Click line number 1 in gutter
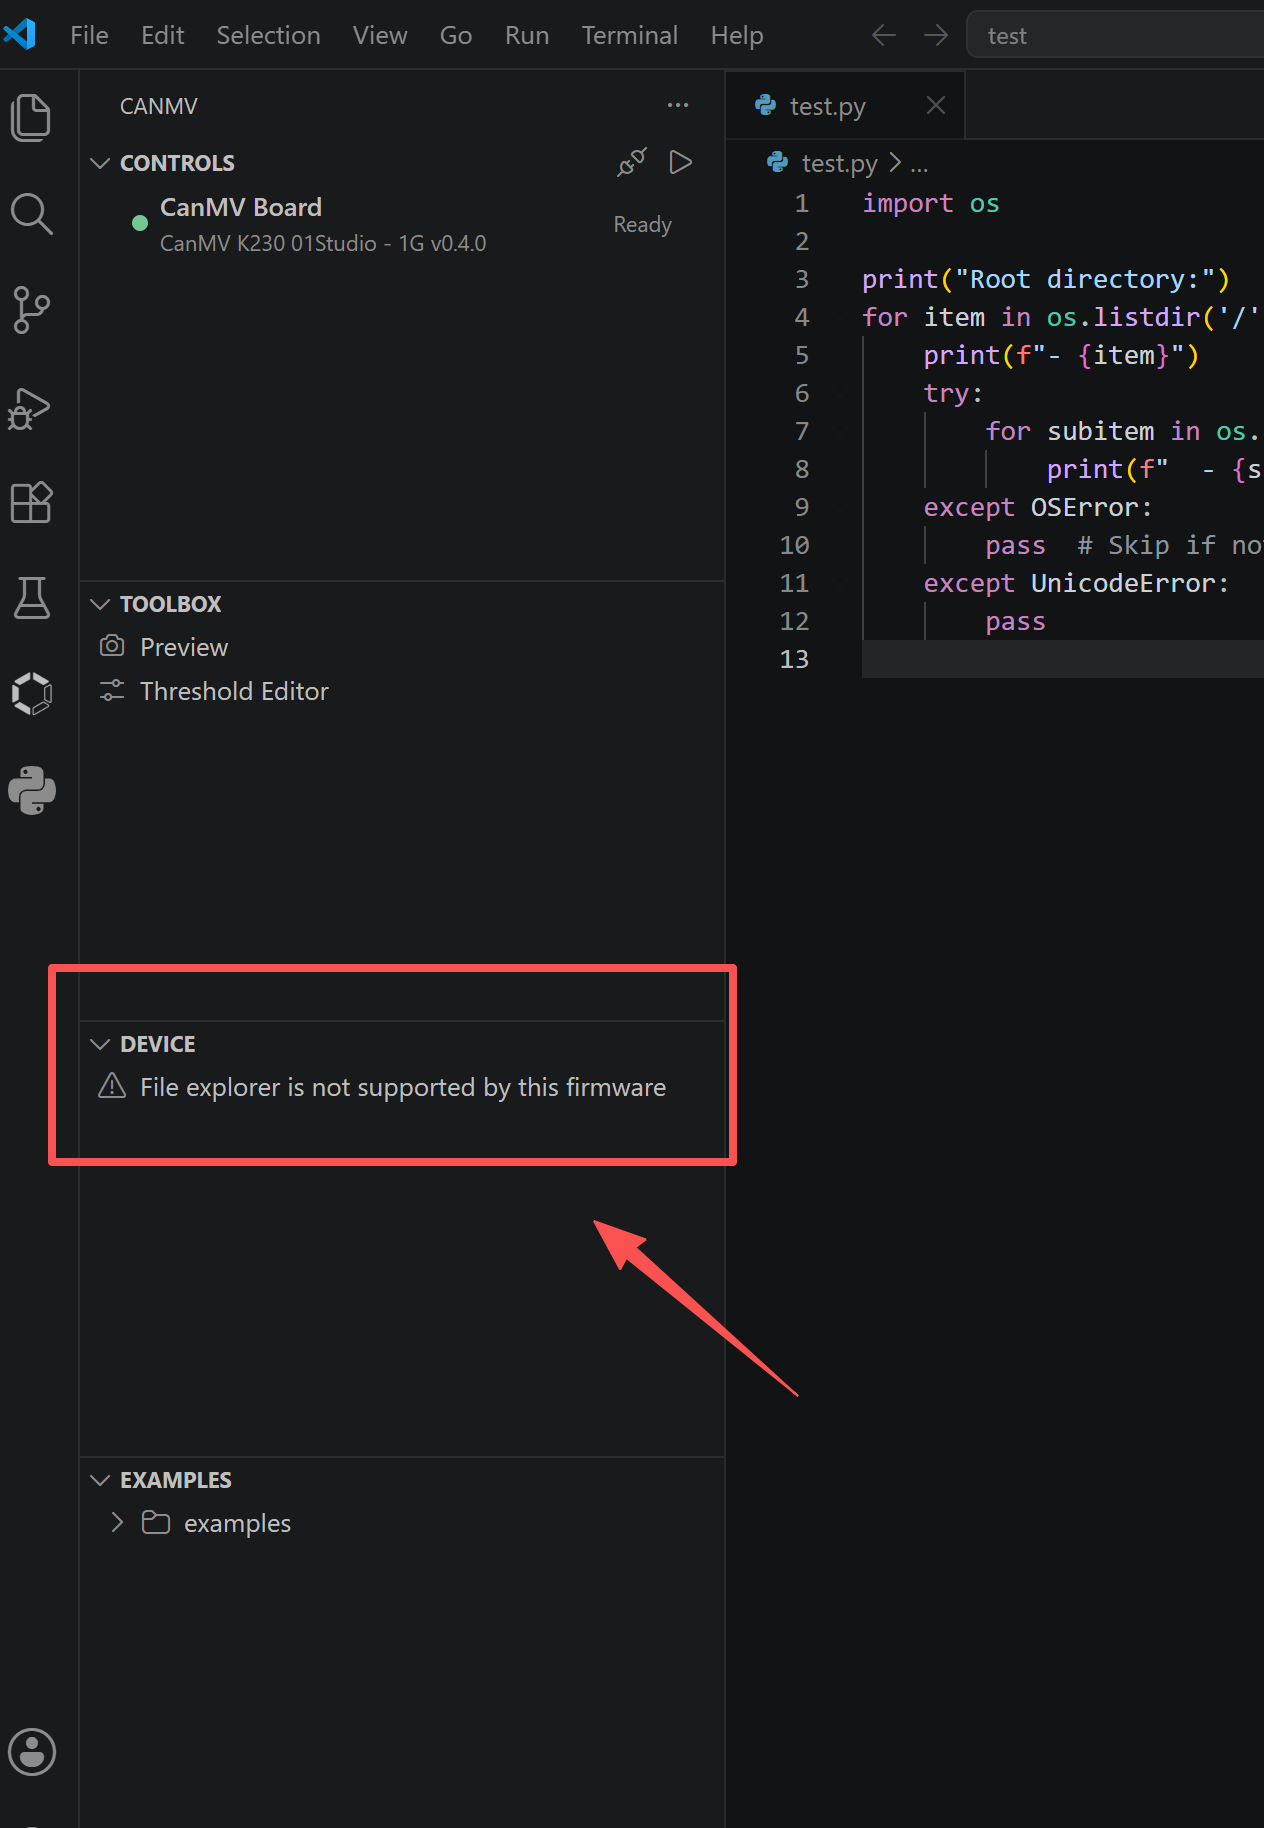 801,203
